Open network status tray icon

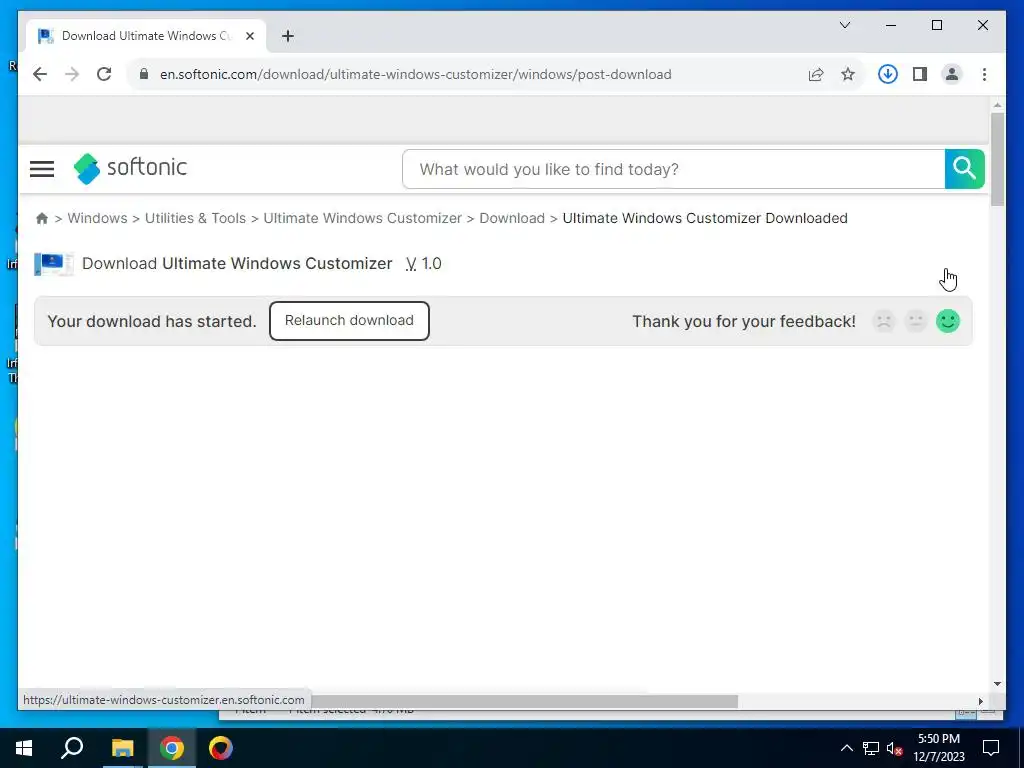(x=871, y=748)
